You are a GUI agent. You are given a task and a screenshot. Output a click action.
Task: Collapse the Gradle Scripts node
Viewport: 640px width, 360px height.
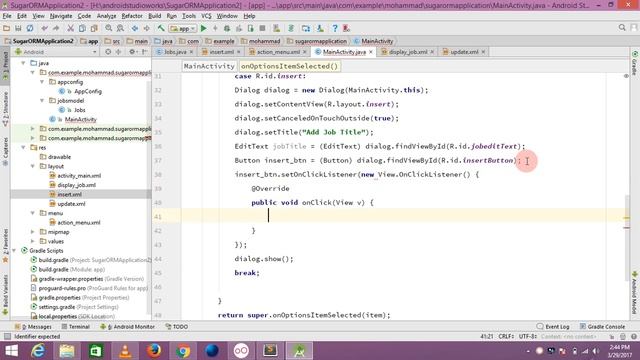(15, 251)
